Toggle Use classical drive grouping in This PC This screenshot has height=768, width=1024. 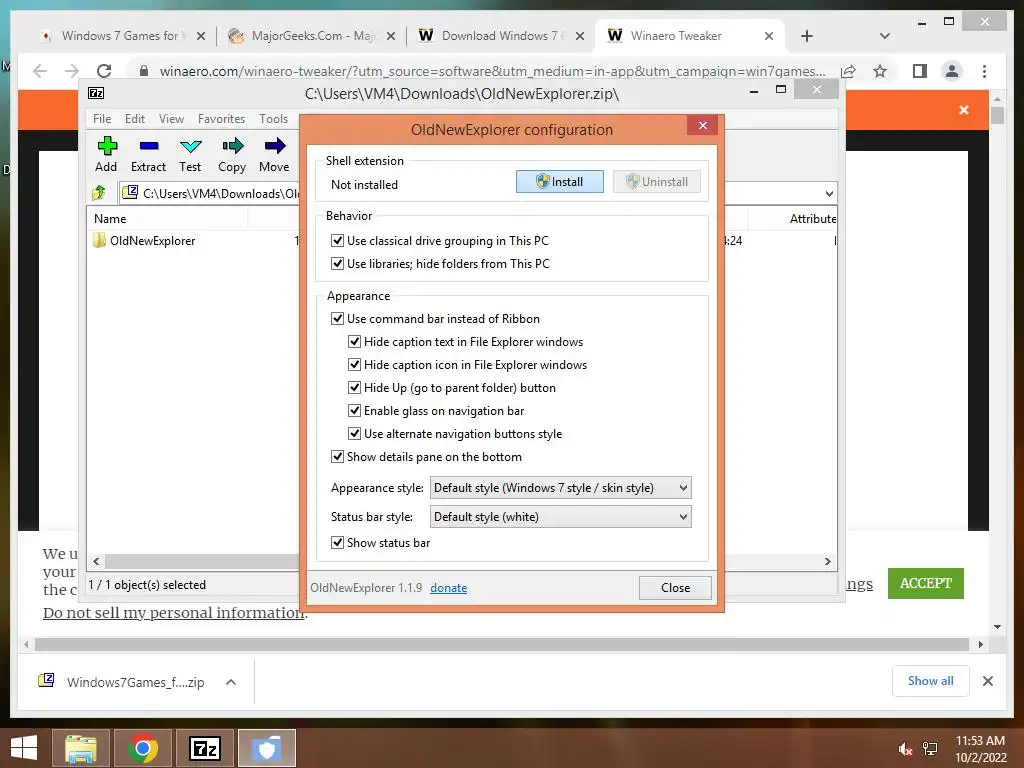point(337,240)
